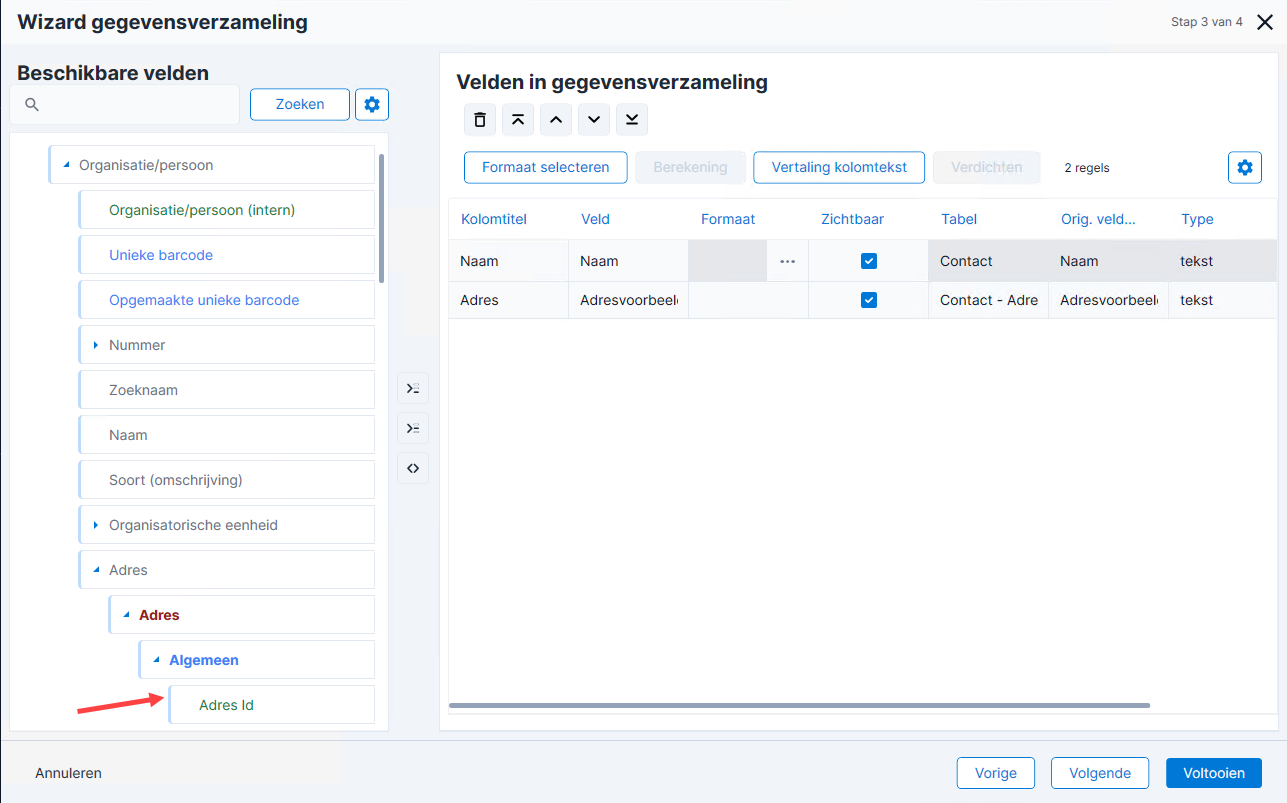Viewport: 1287px width, 803px height.
Task: Uncheck Zichtbaar checkbox for Adres row
Action: 869,300
